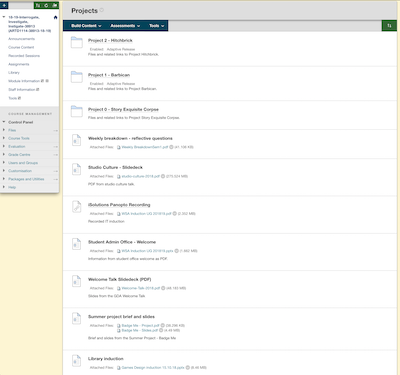Image resolution: width=400 pixels, height=375 pixels.
Task: Open Recorded Sessions in course menu
Action: pos(24,56)
